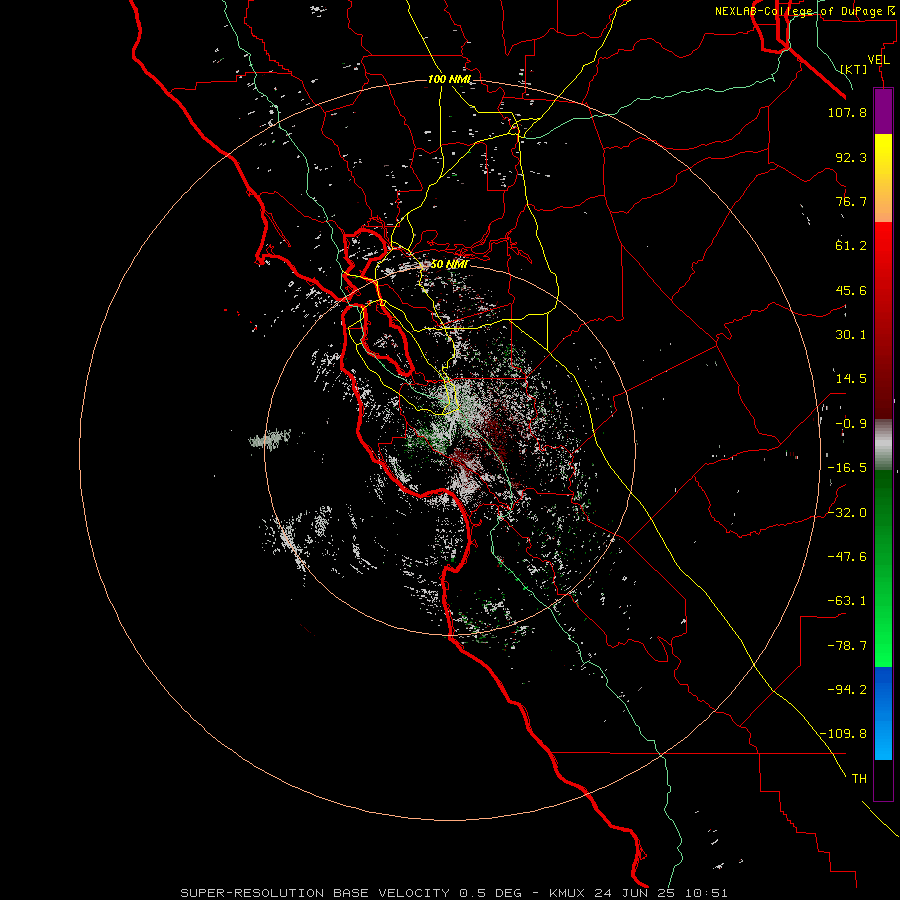This screenshot has height=900, width=900.
Task: Pick the yellow-orange segment of color bar
Action: pos(883,178)
